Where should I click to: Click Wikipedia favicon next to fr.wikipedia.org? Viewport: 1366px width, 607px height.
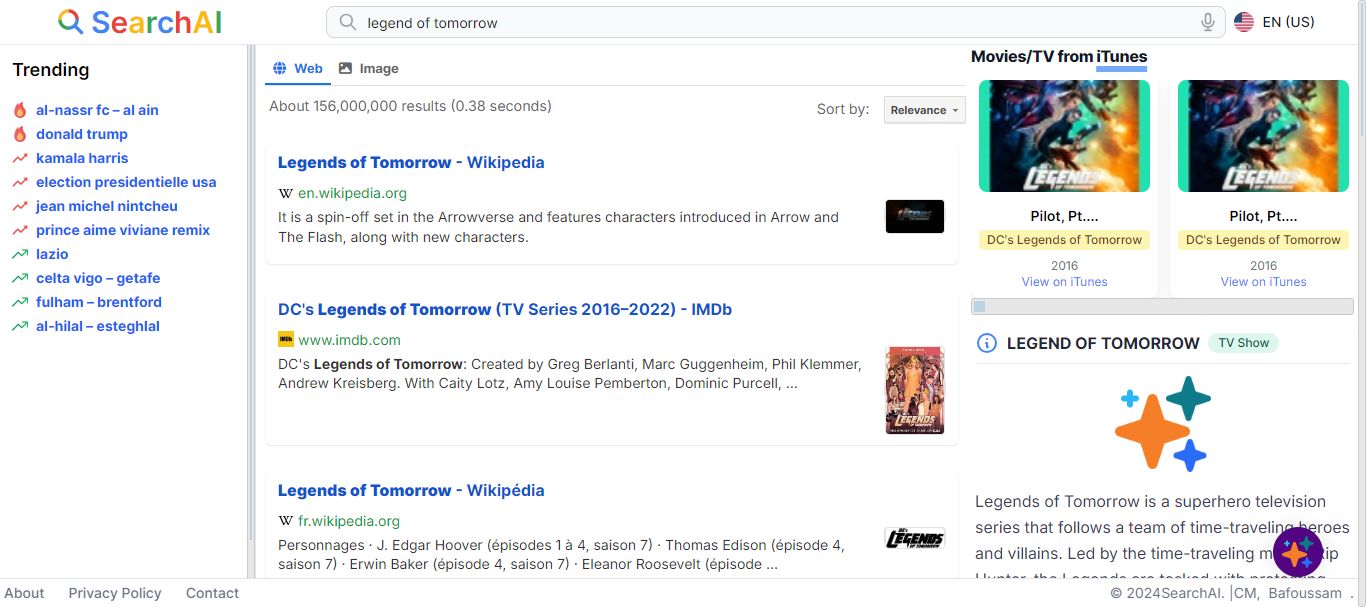pos(286,521)
